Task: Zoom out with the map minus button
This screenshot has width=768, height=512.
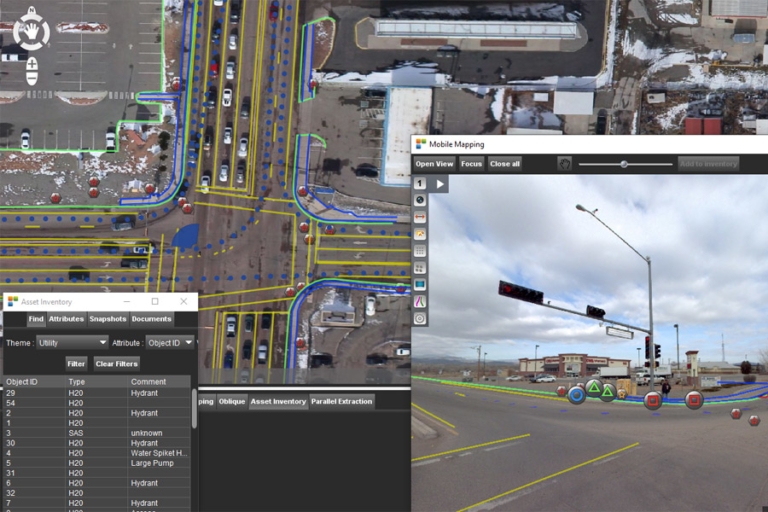Action: coord(31,77)
